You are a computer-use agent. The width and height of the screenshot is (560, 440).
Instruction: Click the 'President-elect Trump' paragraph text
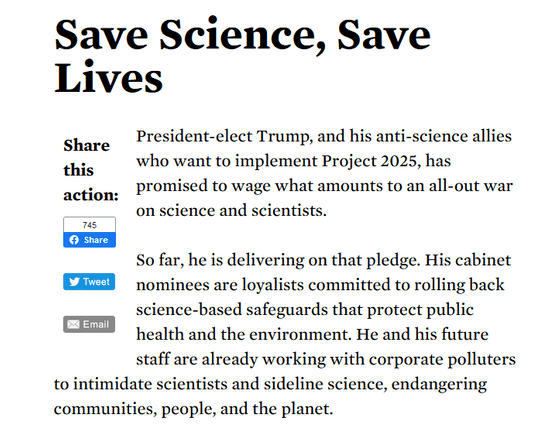click(324, 173)
